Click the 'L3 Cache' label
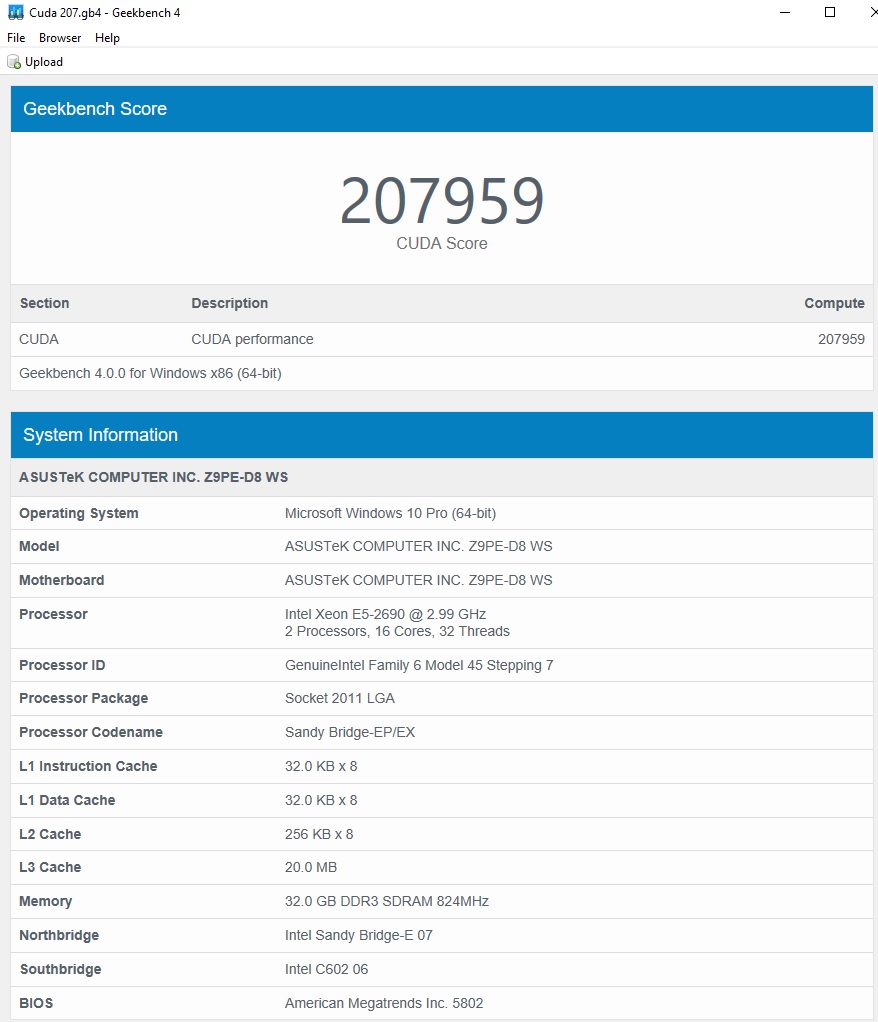 click(x=50, y=867)
